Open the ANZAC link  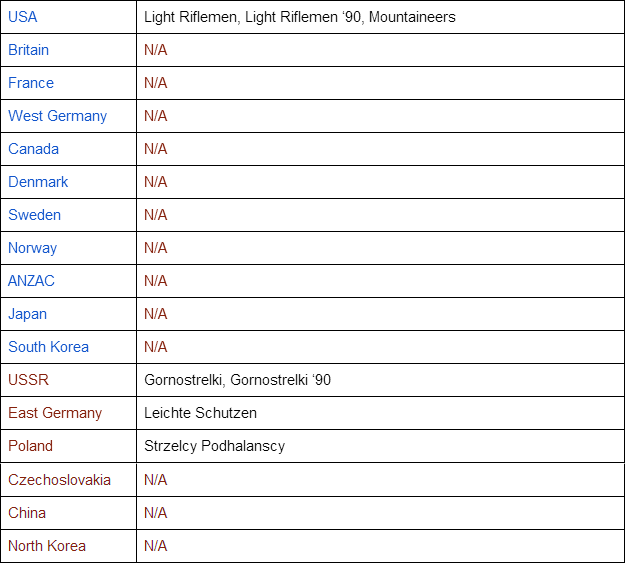pos(31,281)
